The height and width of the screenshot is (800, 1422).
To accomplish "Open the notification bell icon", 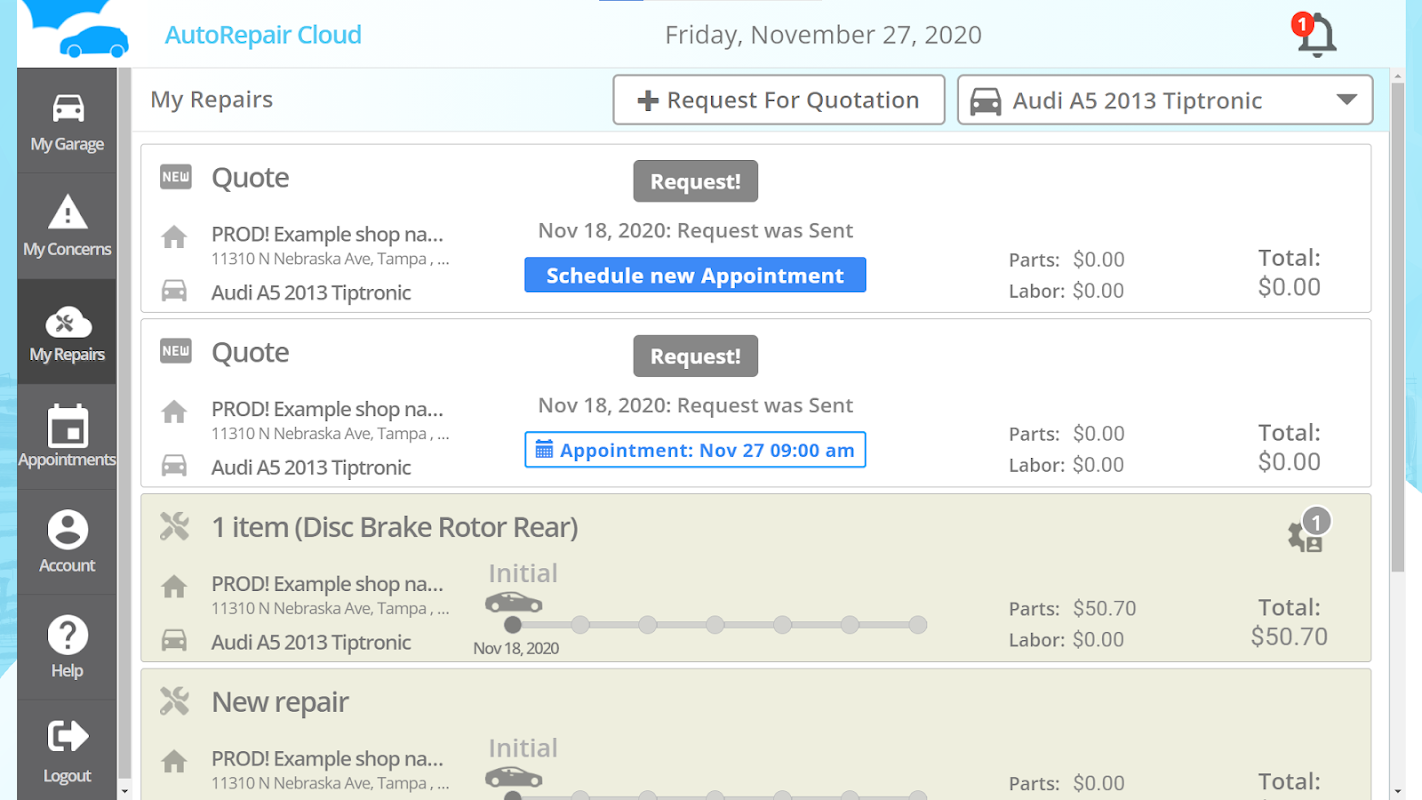I will click(1316, 37).
